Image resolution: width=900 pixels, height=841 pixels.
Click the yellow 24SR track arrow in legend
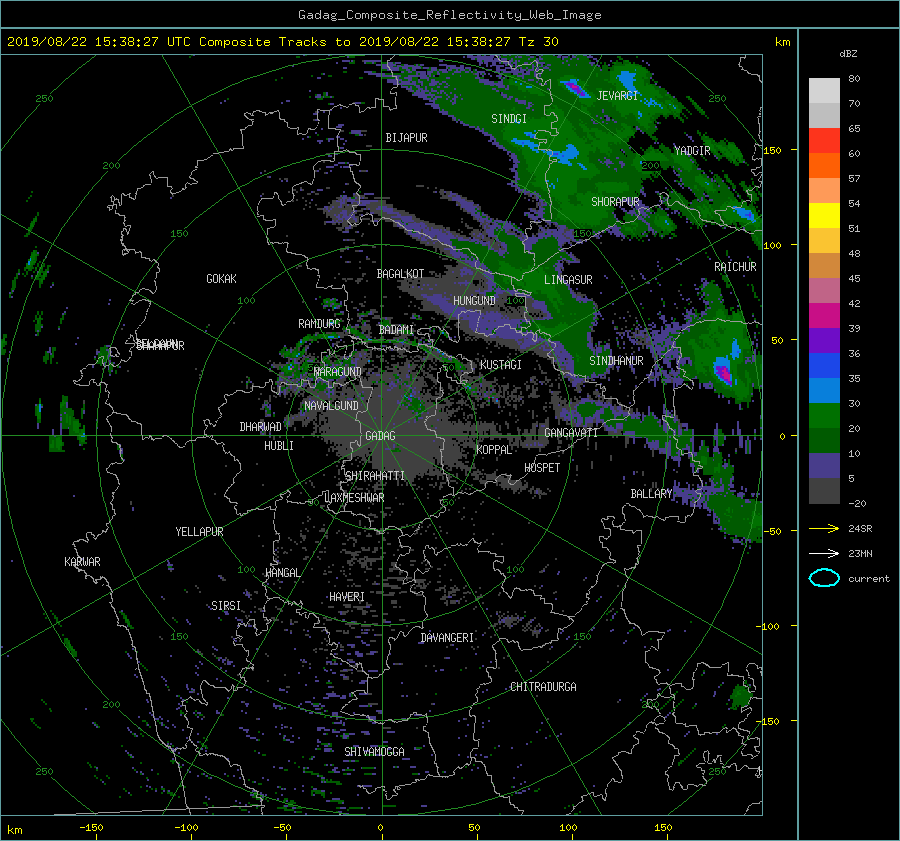pyautogui.click(x=824, y=528)
